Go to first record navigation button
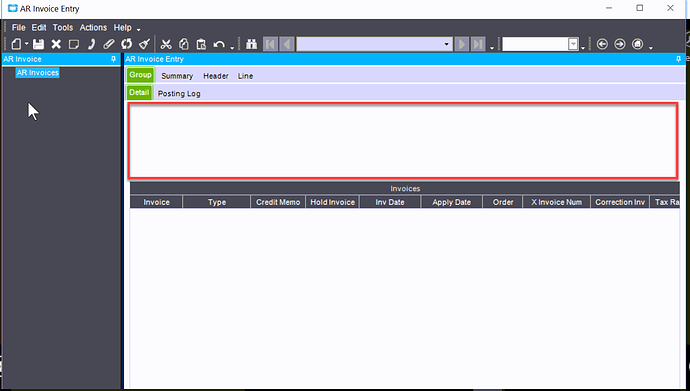 (x=270, y=44)
